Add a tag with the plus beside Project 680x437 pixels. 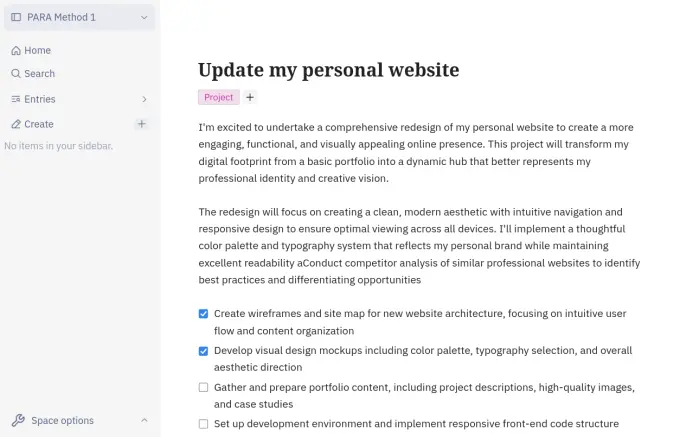pyautogui.click(x=250, y=98)
